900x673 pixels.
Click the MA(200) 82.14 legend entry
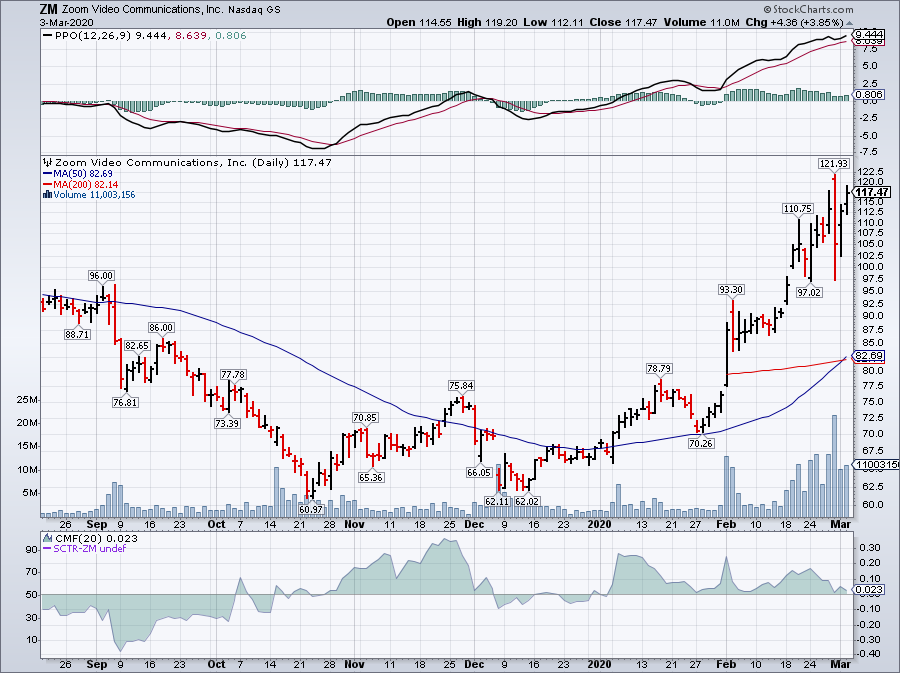[86, 184]
